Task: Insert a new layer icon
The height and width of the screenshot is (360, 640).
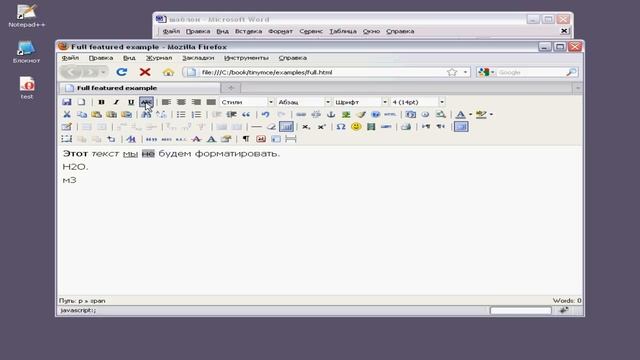Action: tap(67, 139)
